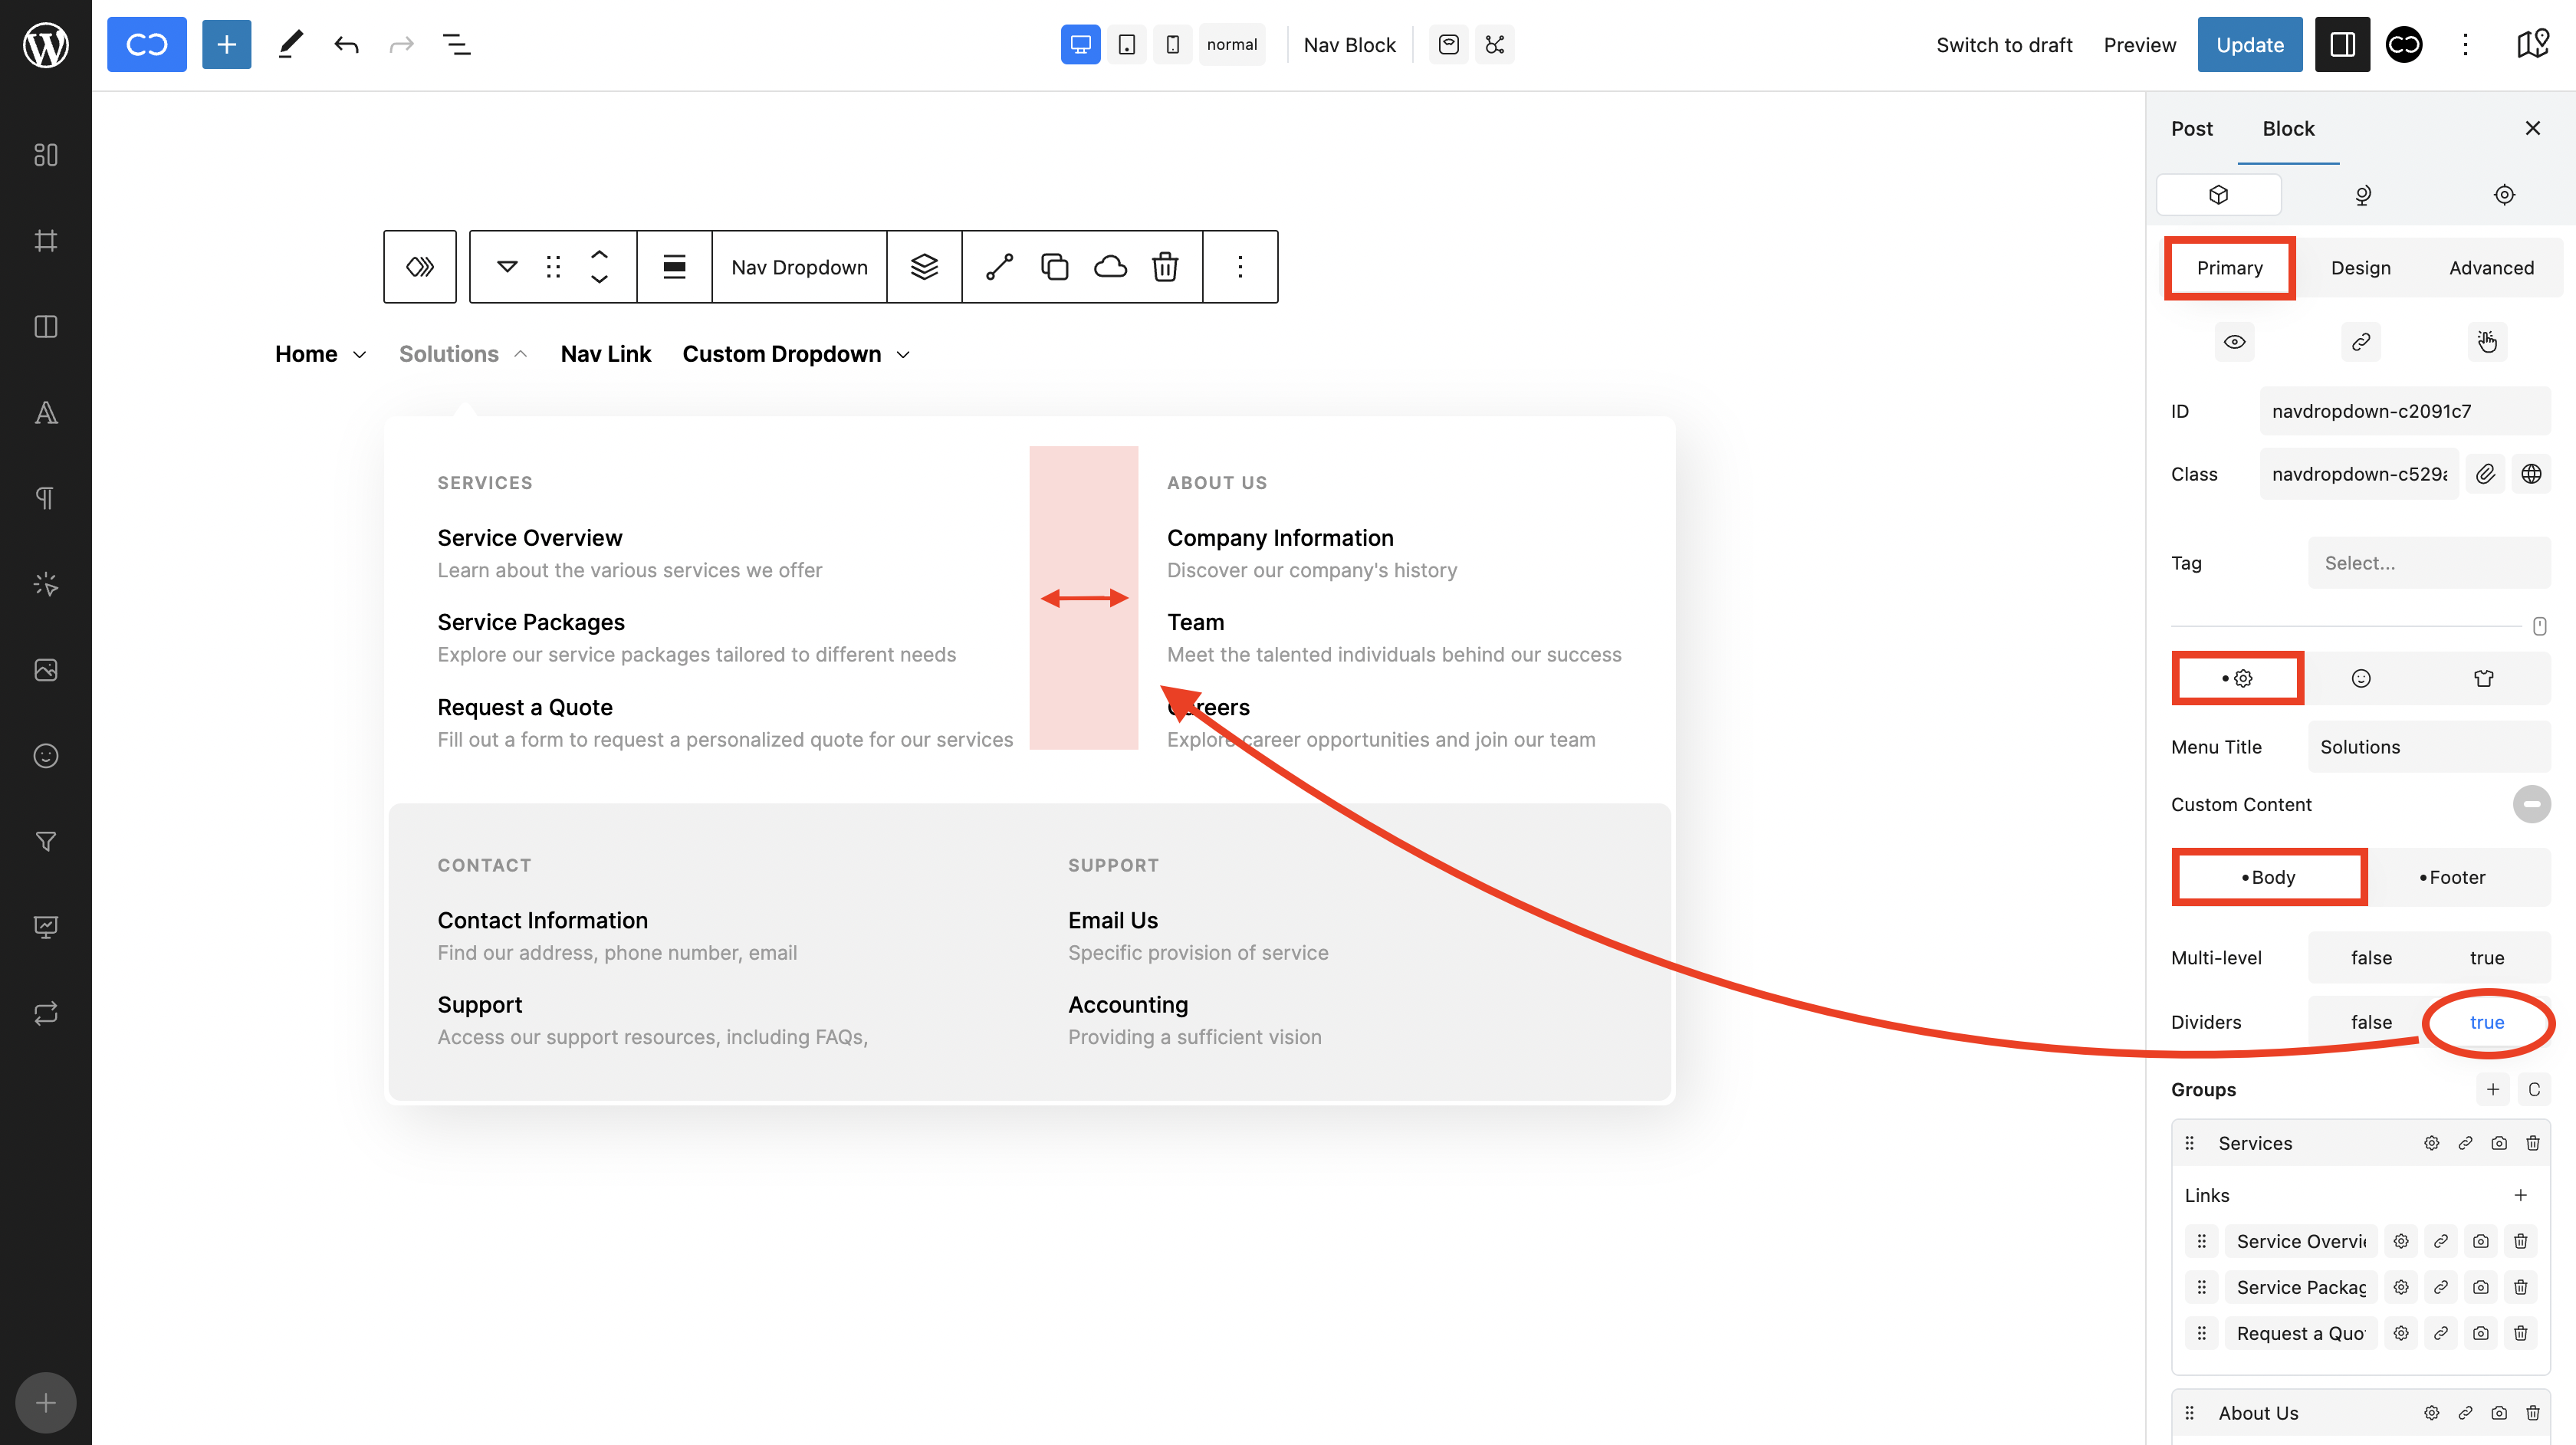Click the trash icon in the block toolbar

pyautogui.click(x=1165, y=267)
